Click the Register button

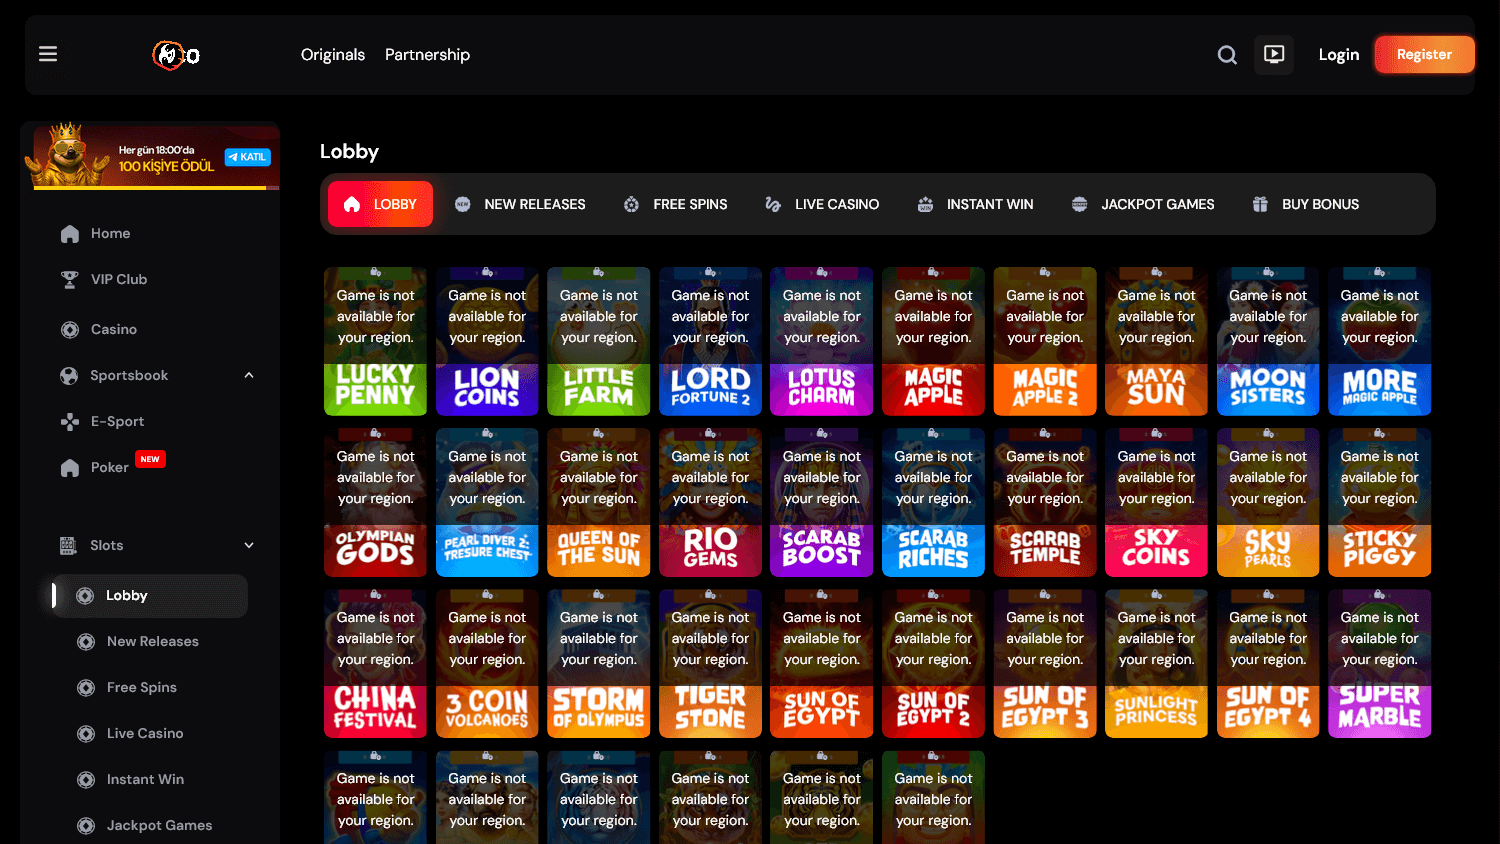click(1424, 54)
